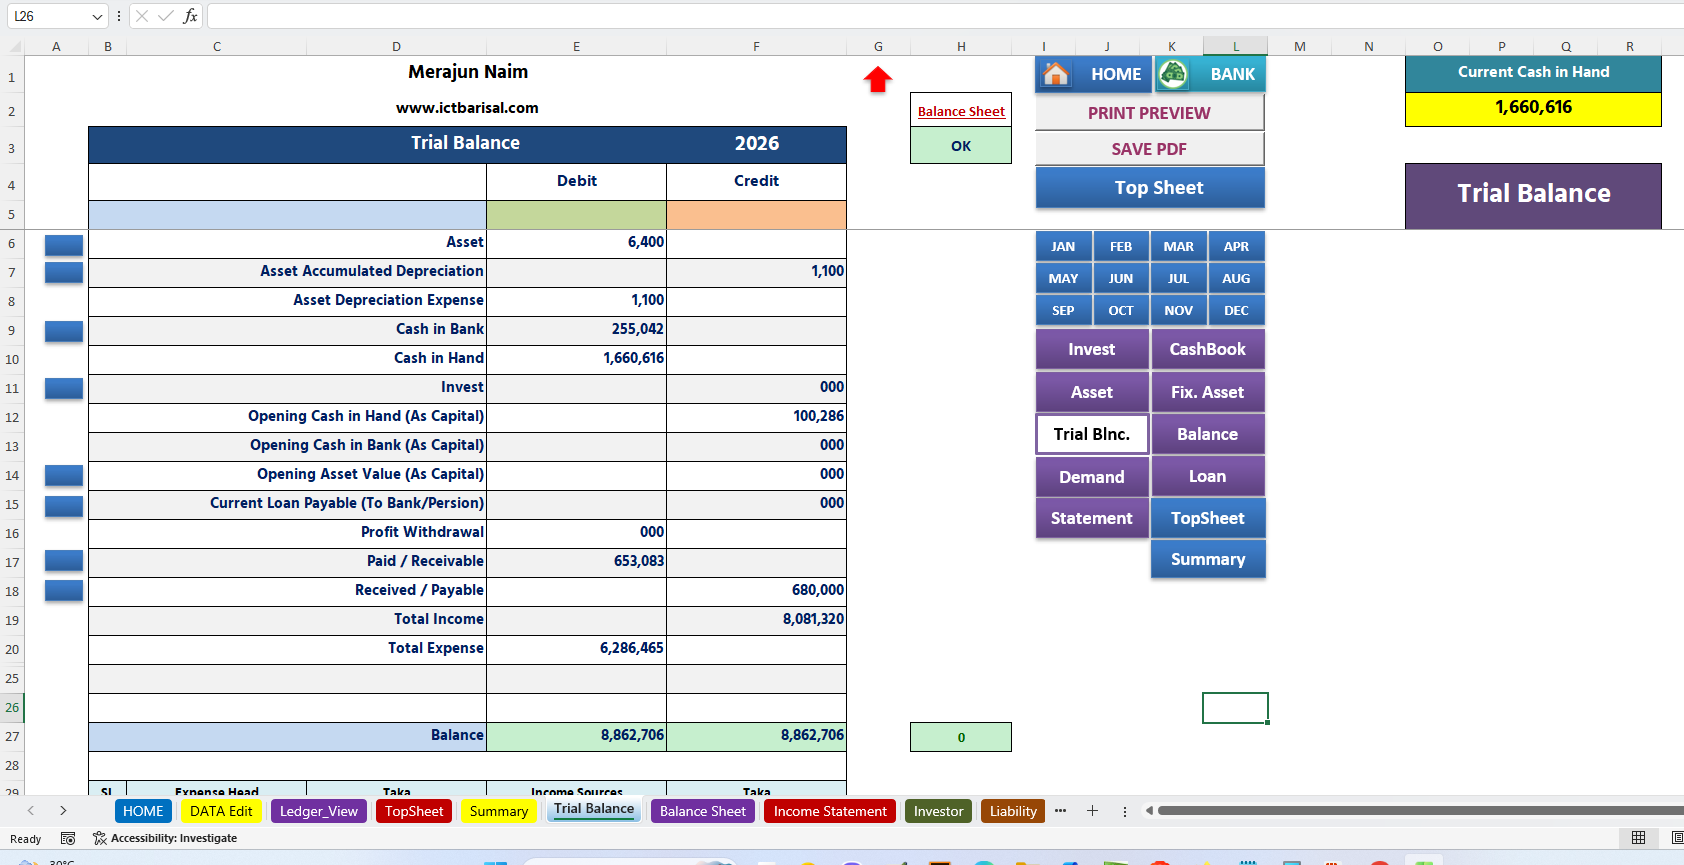The width and height of the screenshot is (1684, 865).
Task: Click next sheet navigation arrow
Action: (63, 811)
